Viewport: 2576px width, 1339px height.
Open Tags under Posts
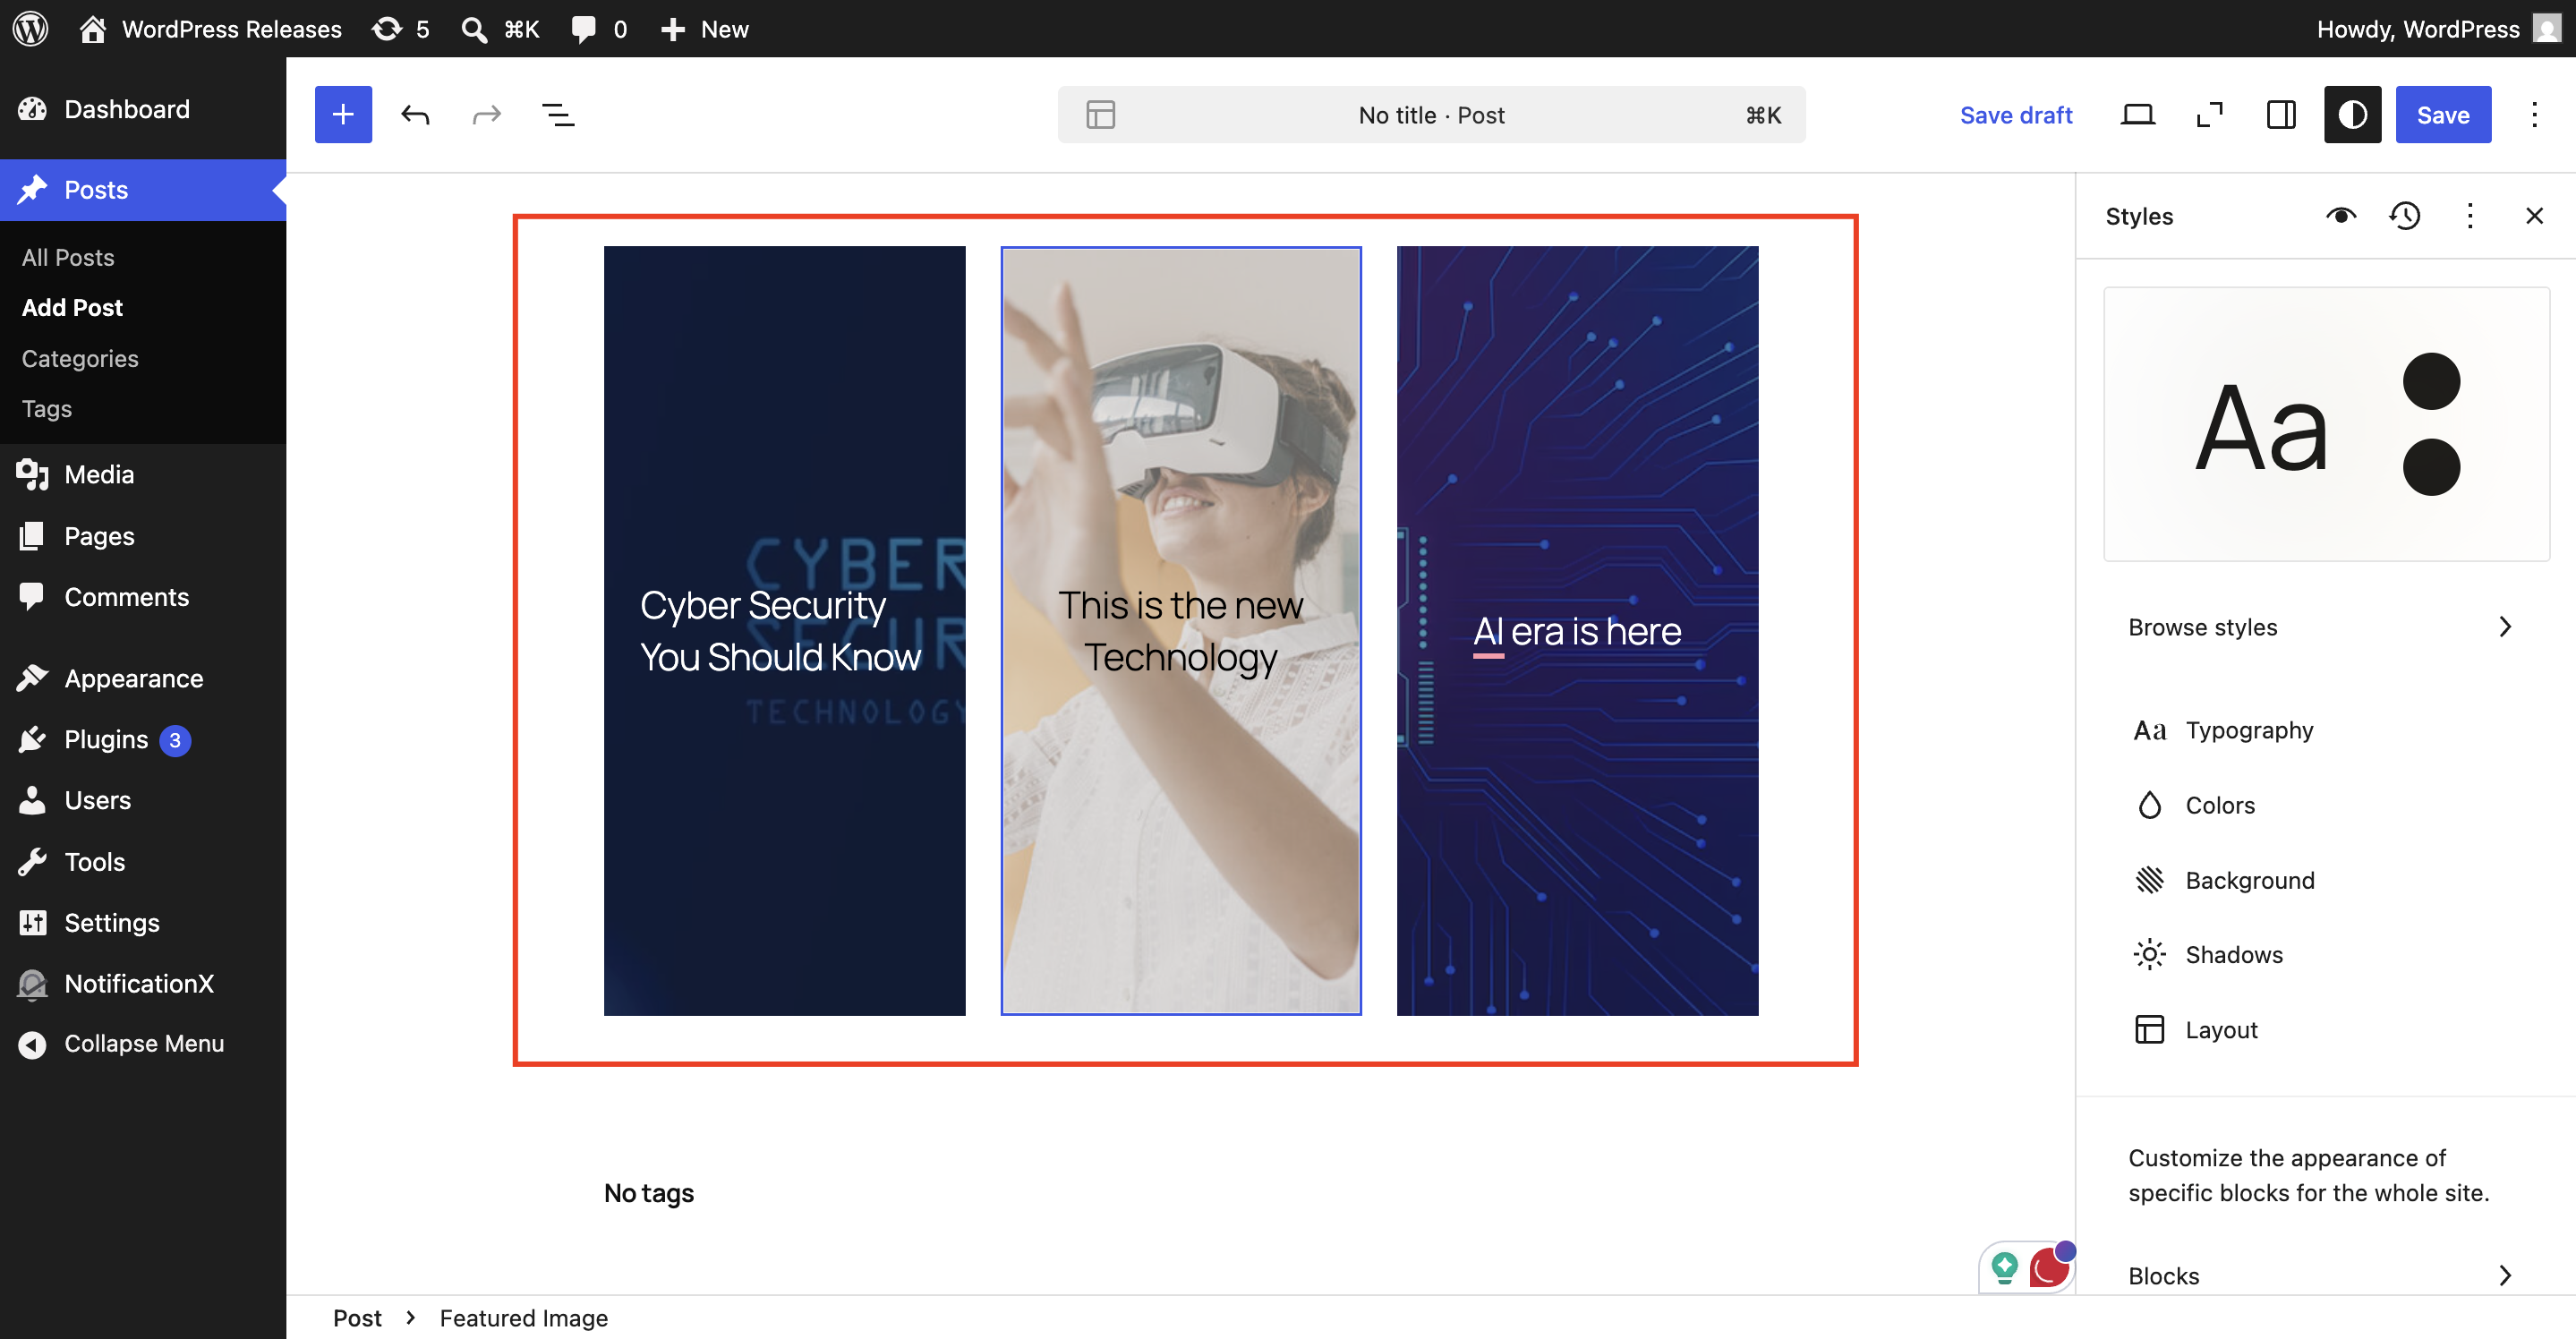pyautogui.click(x=47, y=409)
